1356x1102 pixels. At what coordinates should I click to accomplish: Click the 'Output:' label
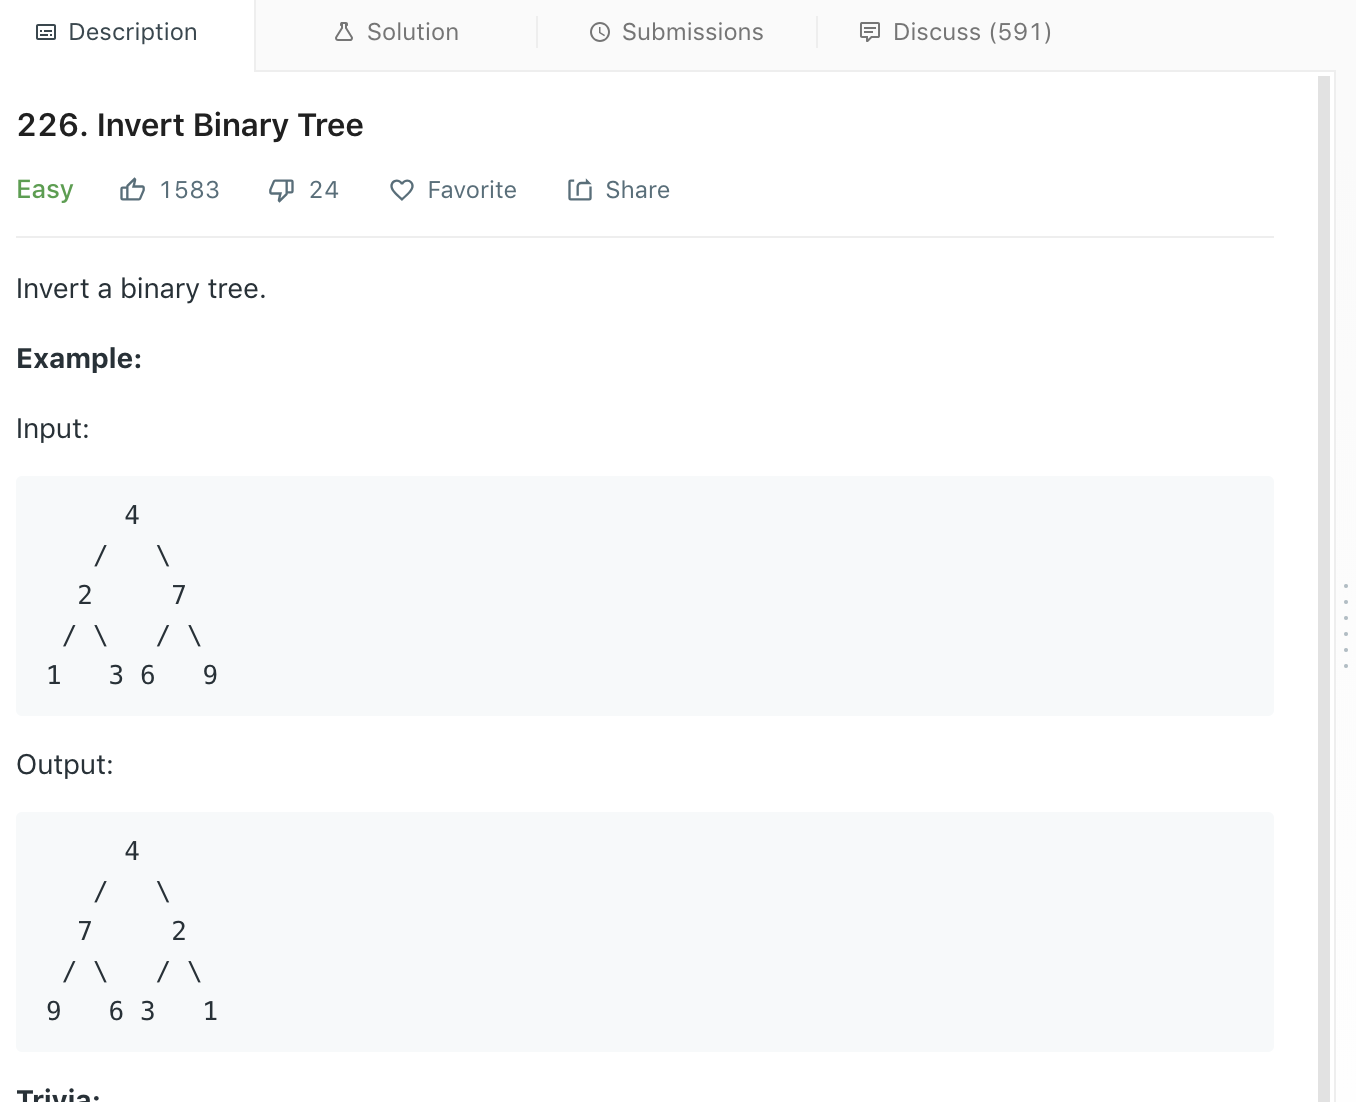point(65,765)
